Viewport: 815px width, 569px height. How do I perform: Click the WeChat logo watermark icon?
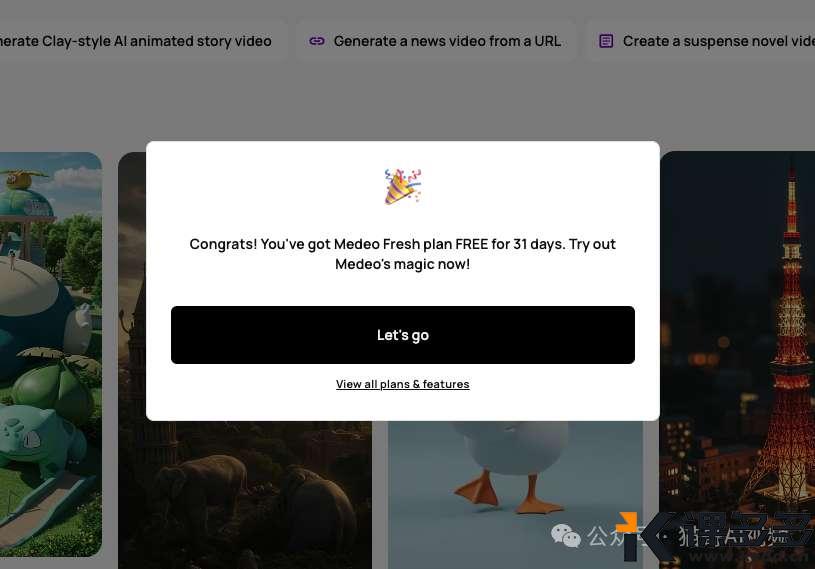tap(566, 535)
